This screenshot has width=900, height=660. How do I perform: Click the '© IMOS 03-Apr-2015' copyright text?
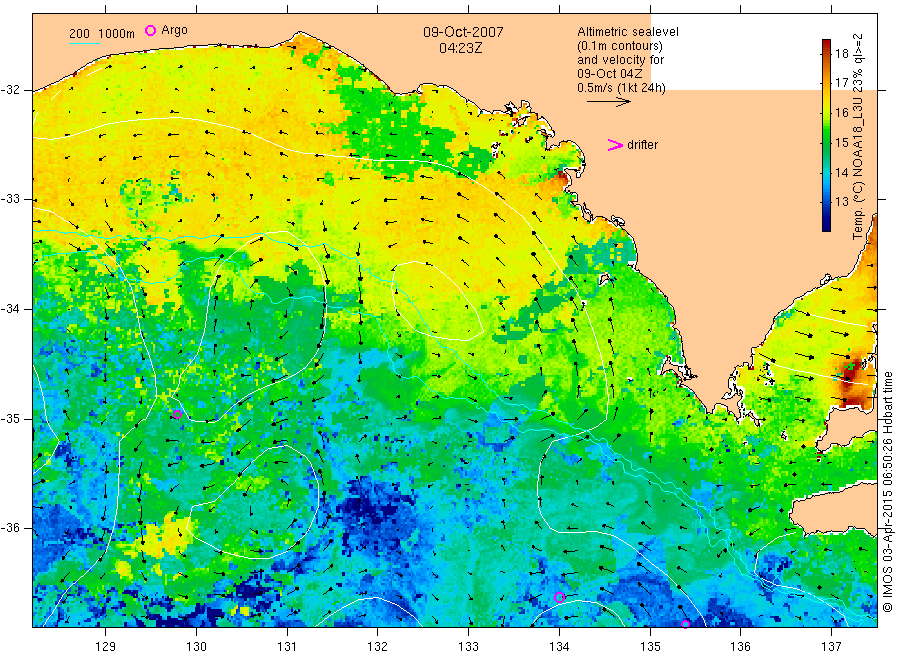887,553
